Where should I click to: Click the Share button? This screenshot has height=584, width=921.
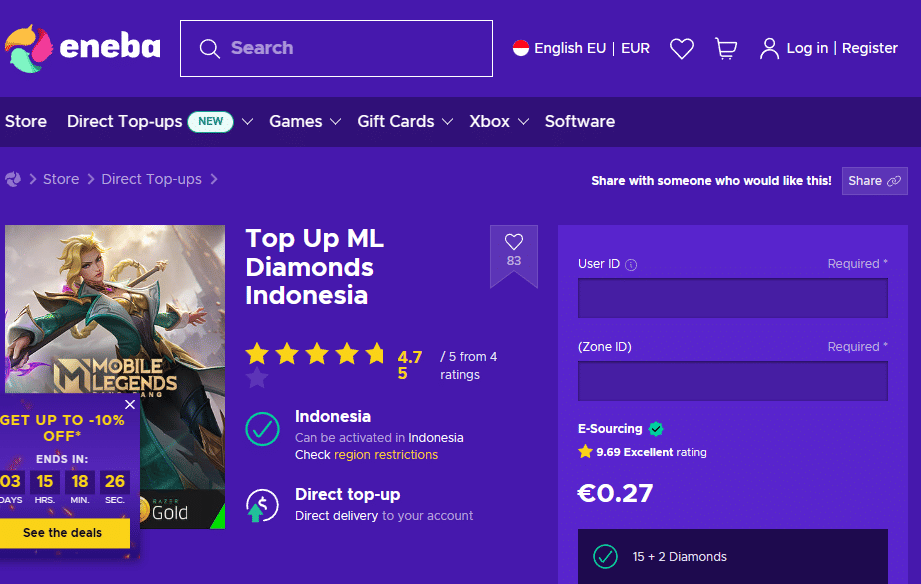pos(874,181)
